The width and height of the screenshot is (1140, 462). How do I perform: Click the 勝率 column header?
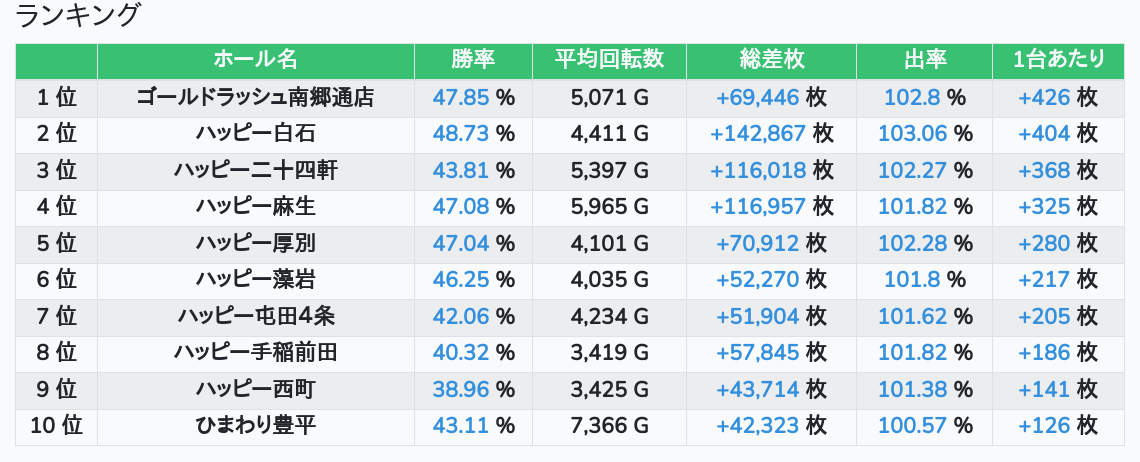473,61
